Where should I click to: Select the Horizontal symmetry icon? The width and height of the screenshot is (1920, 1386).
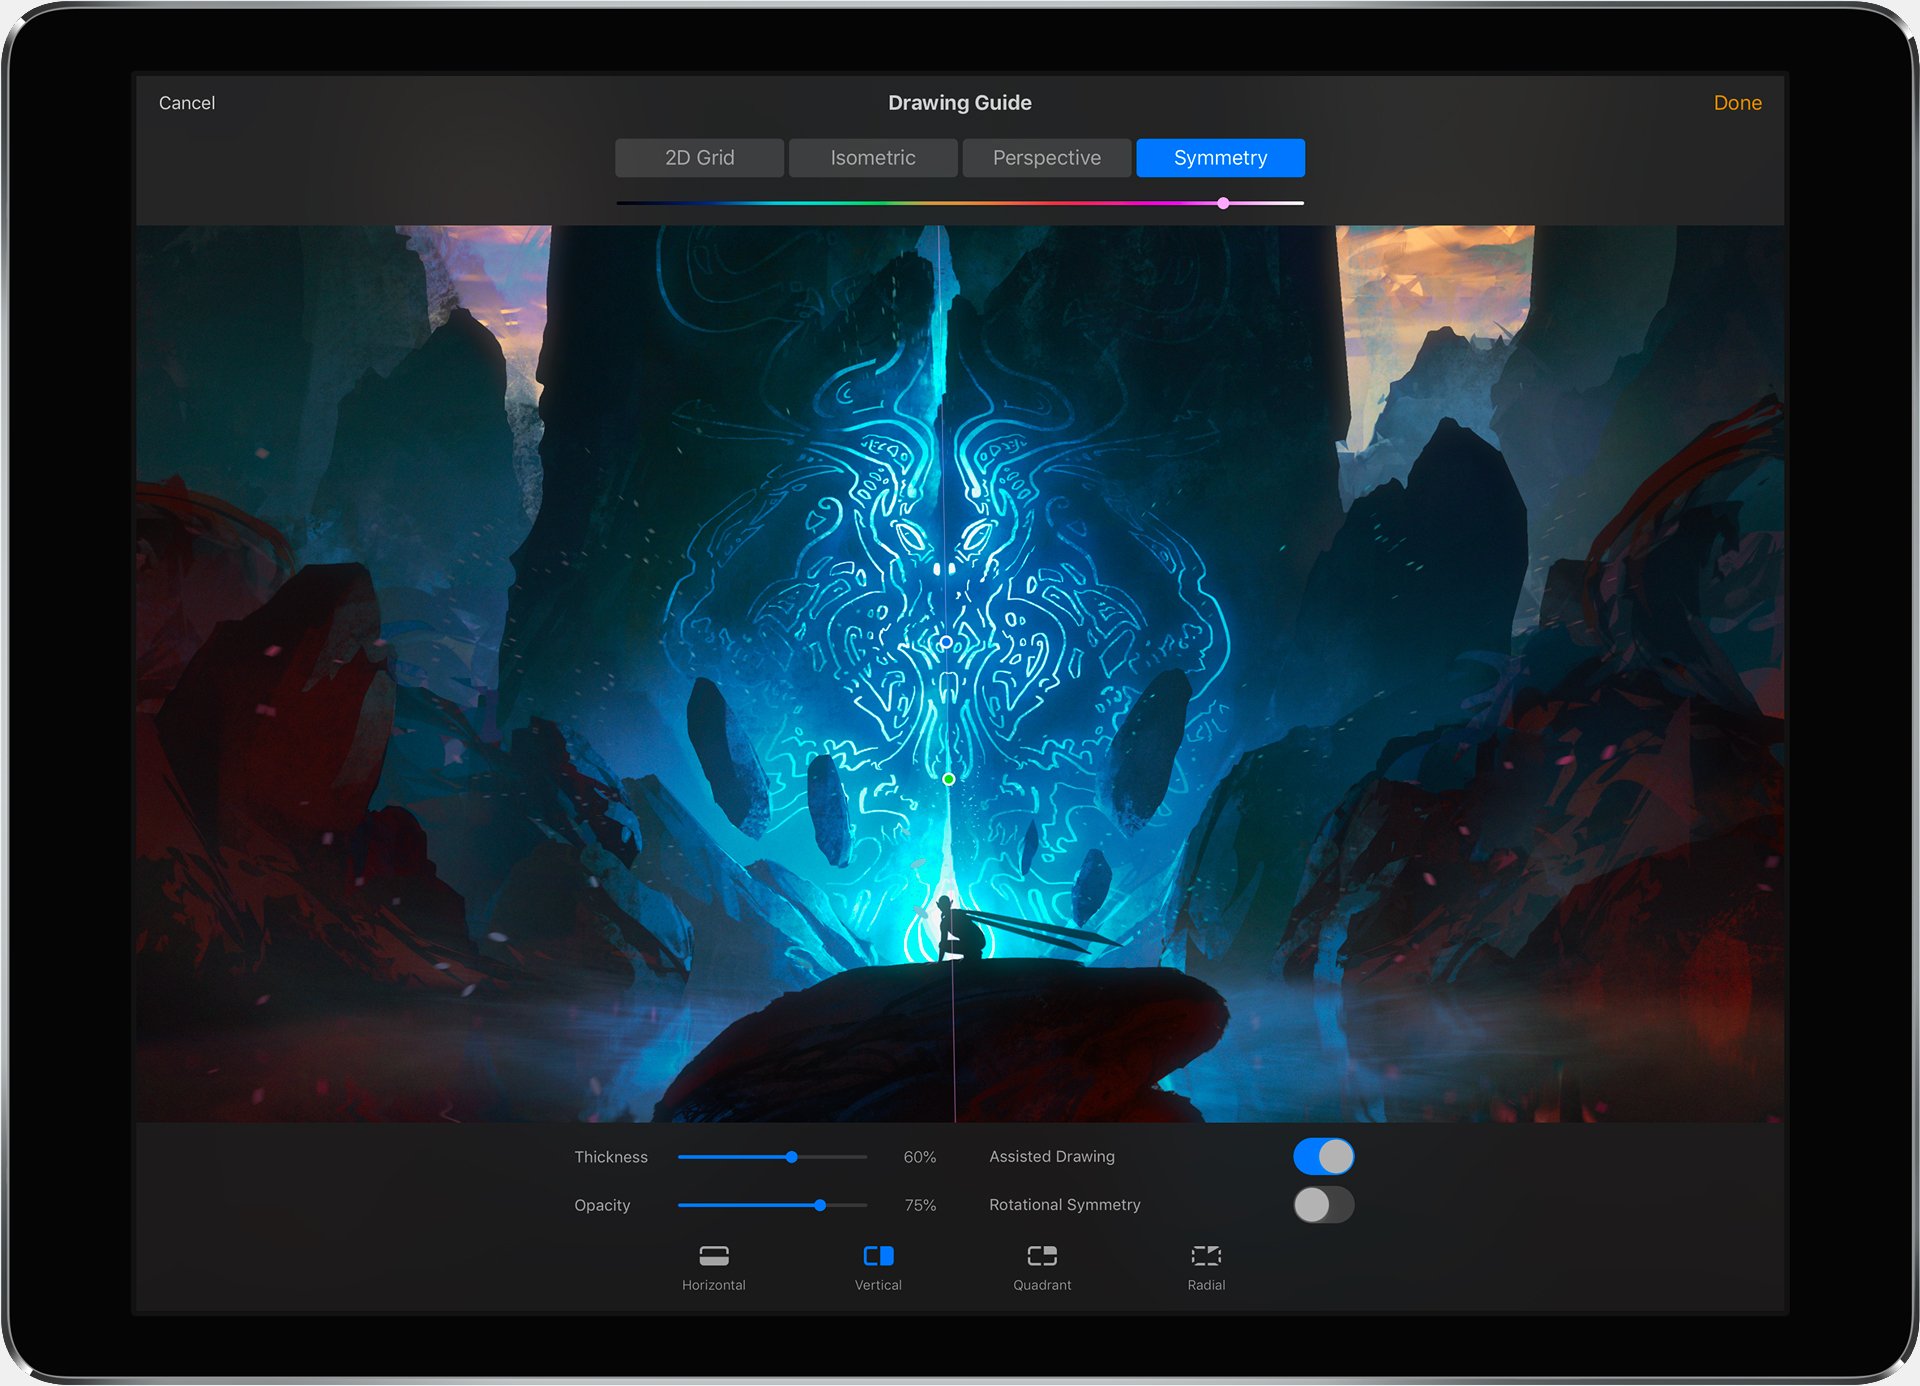tap(713, 1256)
